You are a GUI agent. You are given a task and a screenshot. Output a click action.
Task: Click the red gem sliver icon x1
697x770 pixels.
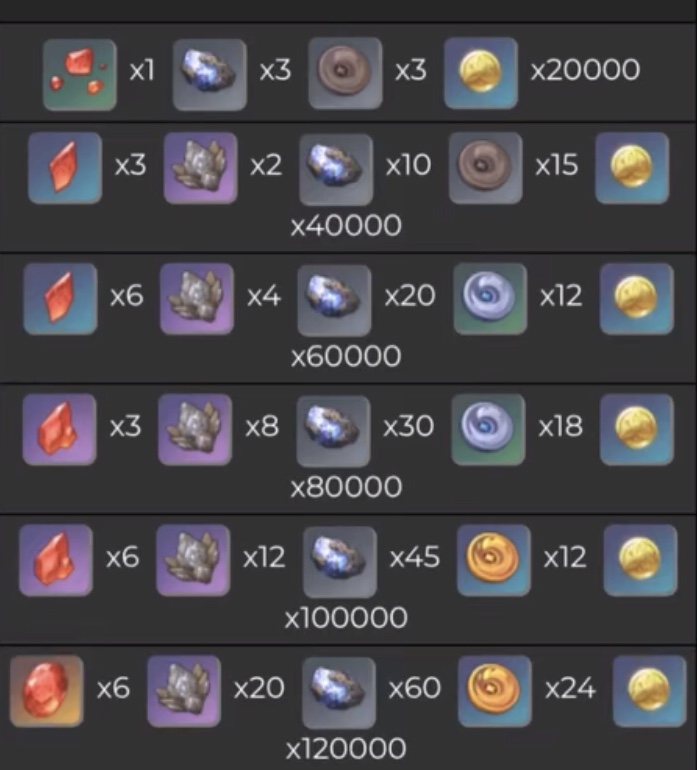pos(80,75)
